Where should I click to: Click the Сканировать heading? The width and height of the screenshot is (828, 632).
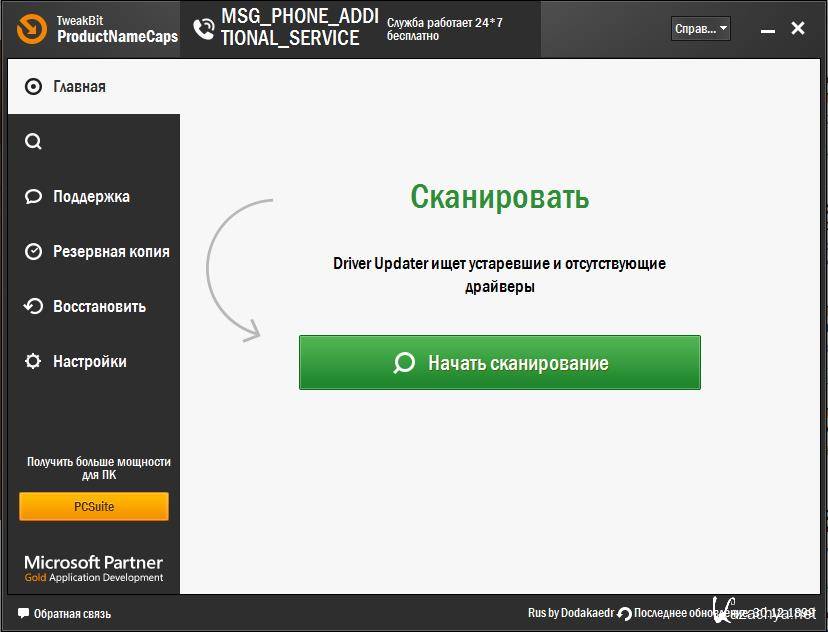[x=499, y=197]
